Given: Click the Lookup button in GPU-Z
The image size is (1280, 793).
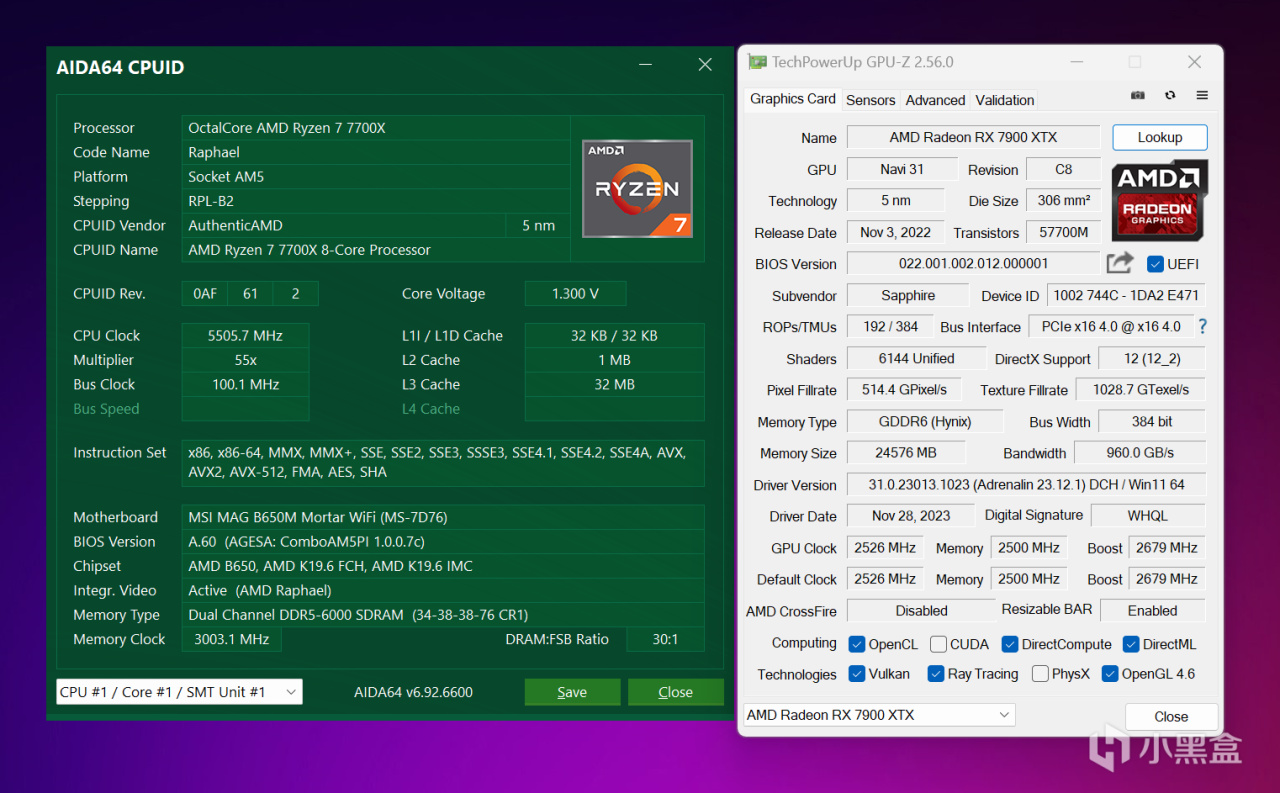Looking at the screenshot, I should tap(1160, 137).
